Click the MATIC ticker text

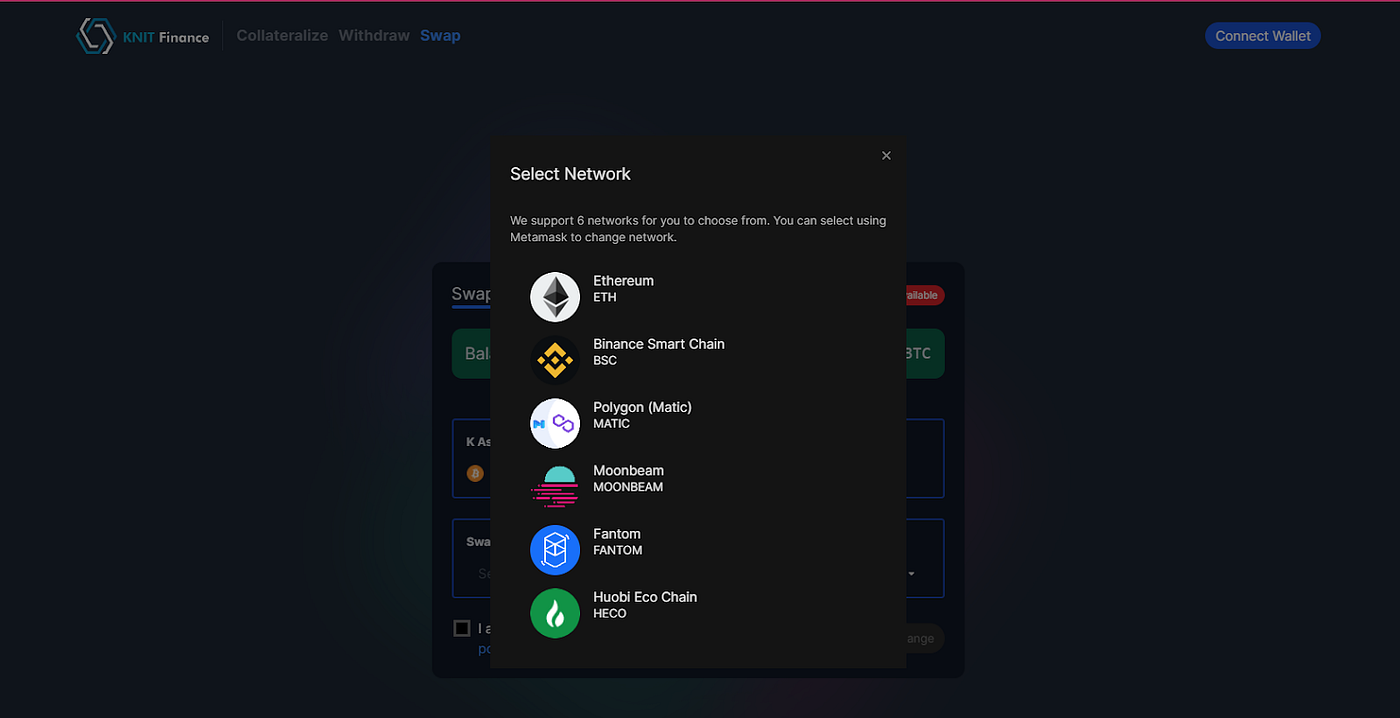click(x=611, y=424)
